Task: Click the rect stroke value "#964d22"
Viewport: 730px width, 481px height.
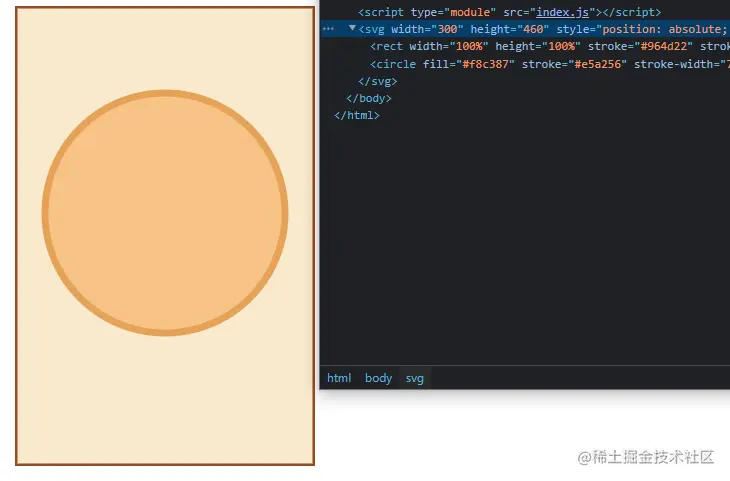Action: 663,46
